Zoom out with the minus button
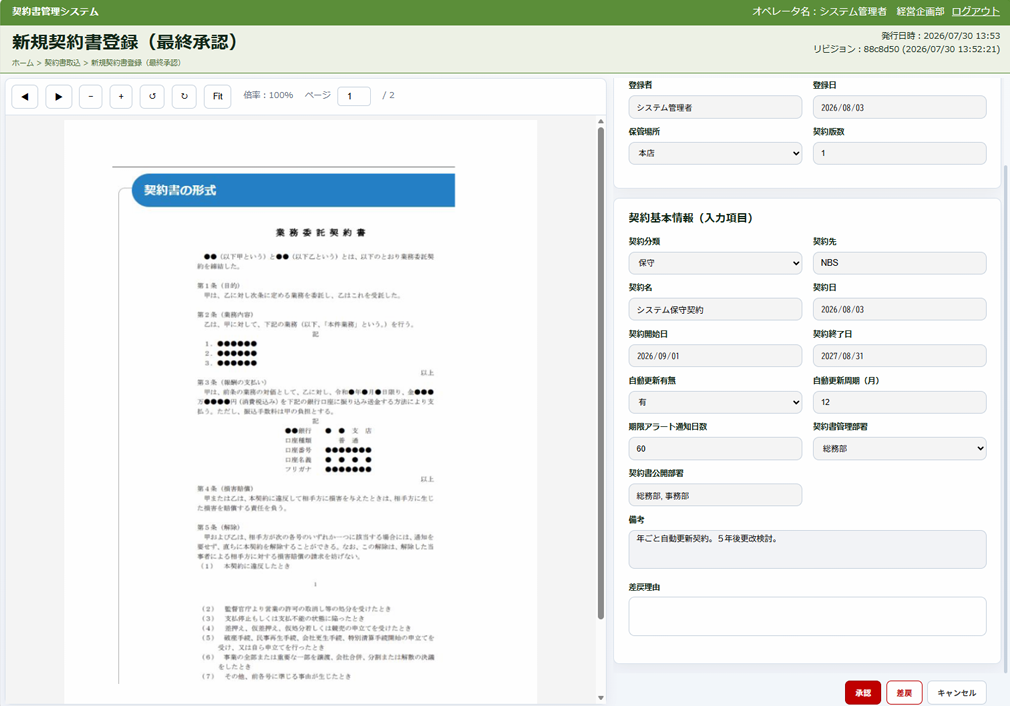 (x=91, y=97)
